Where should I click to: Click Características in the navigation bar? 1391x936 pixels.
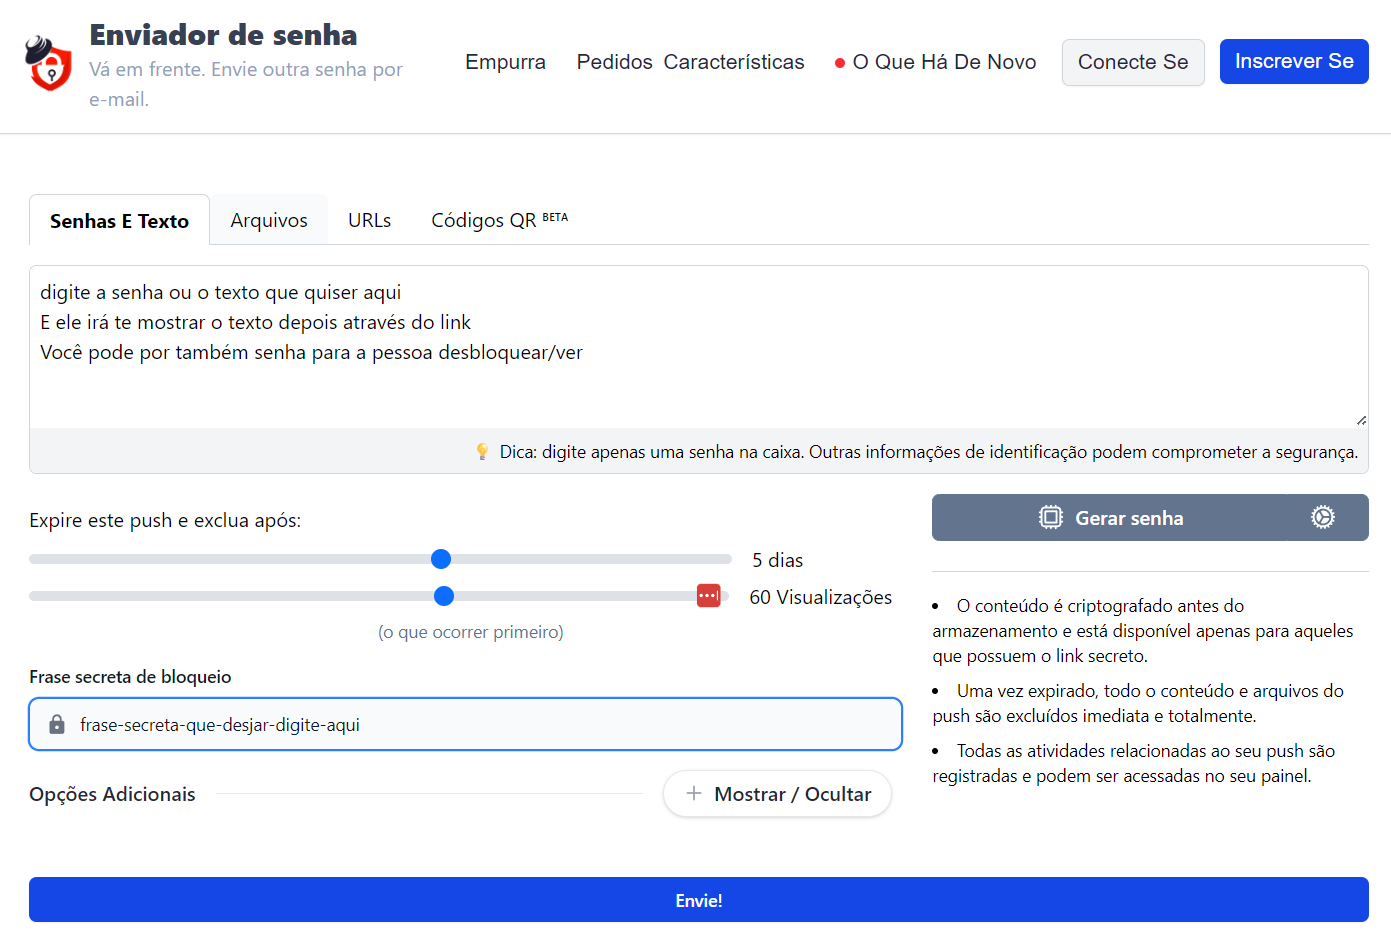click(x=734, y=61)
